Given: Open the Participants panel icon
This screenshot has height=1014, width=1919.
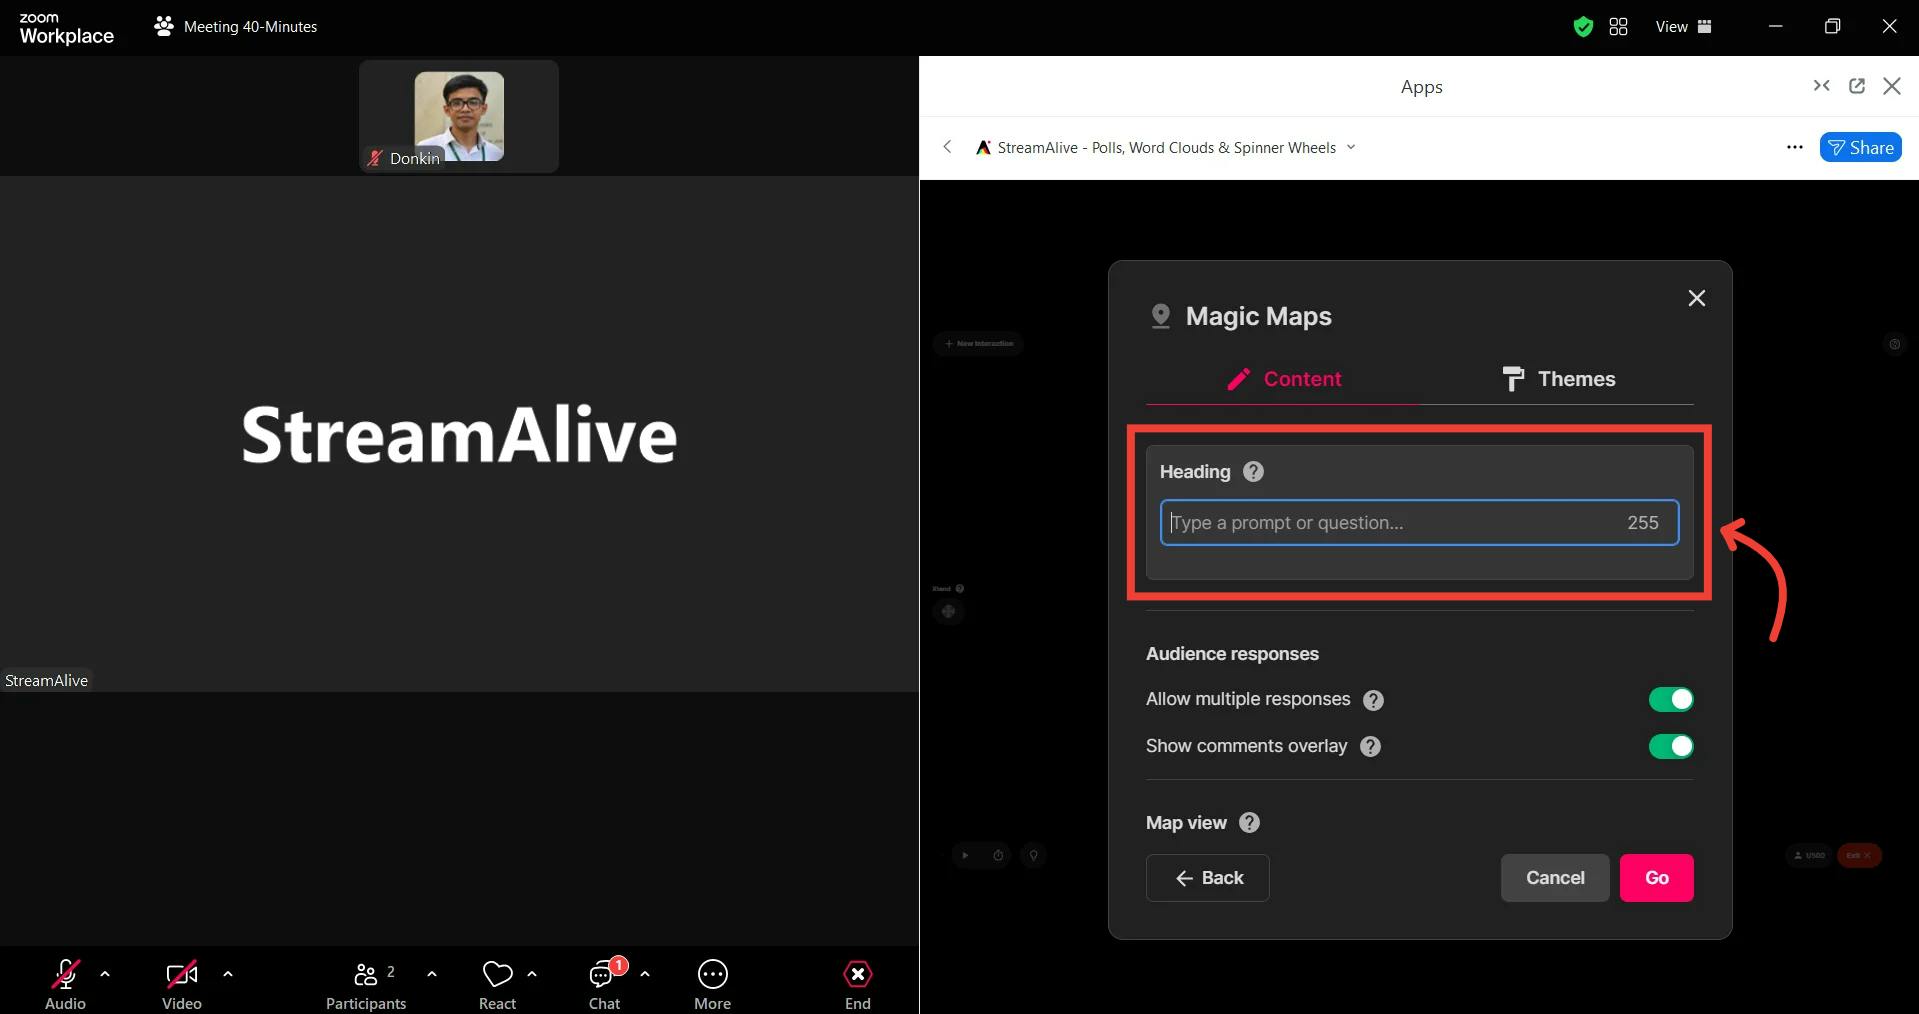Looking at the screenshot, I should 366,974.
